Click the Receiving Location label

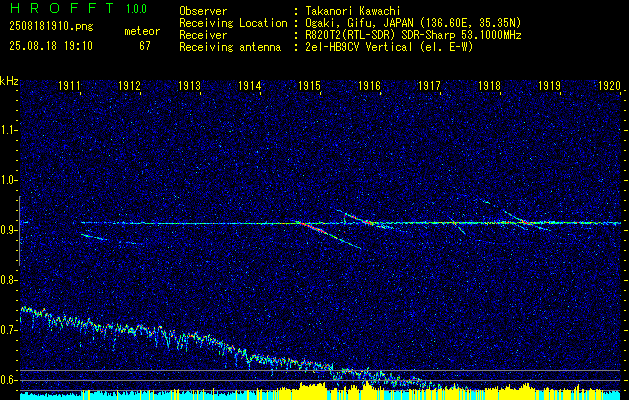(233, 23)
